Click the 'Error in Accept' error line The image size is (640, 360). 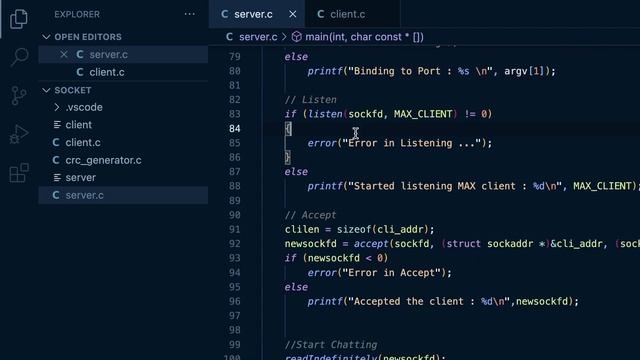[x=380, y=273]
